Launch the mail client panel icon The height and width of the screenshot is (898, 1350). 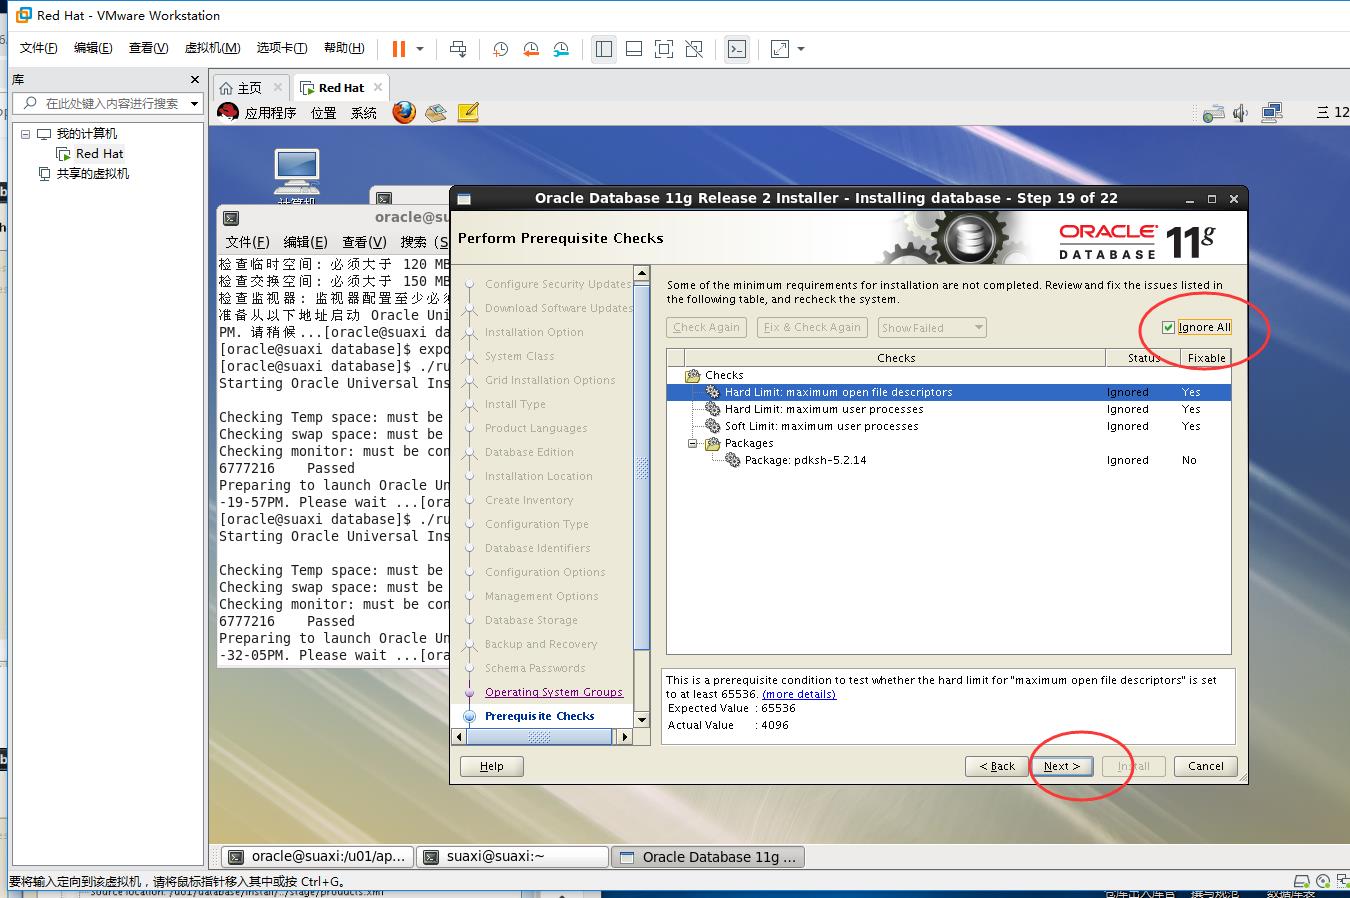(x=435, y=112)
